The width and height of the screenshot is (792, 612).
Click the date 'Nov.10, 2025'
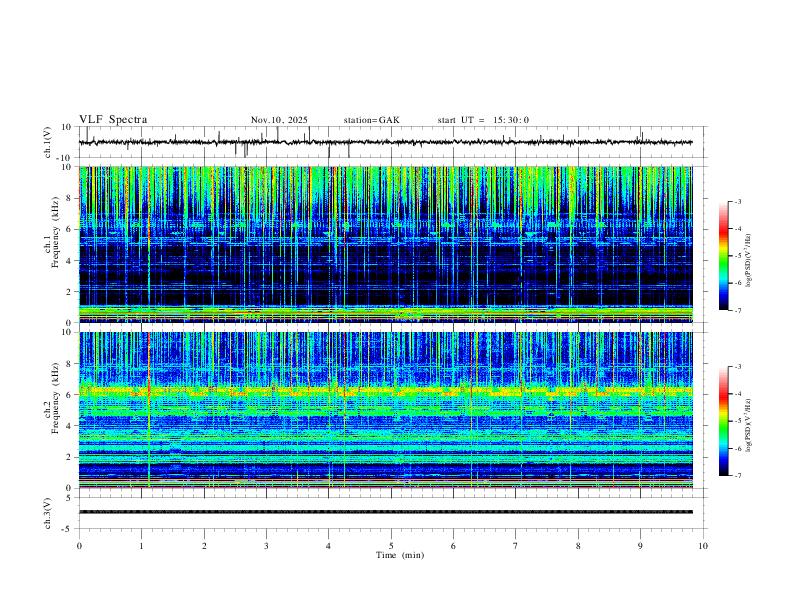pos(279,120)
